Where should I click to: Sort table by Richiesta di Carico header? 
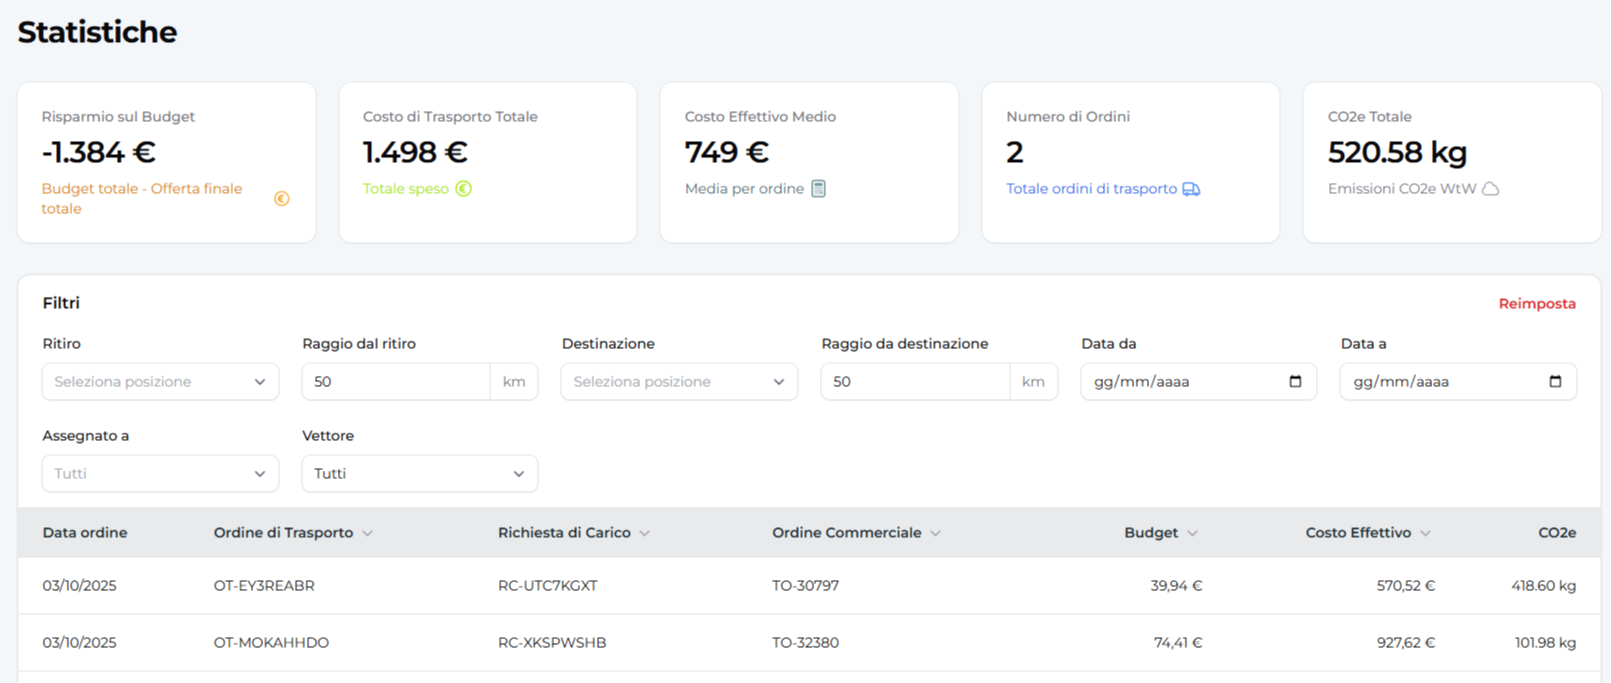pyautogui.click(x=564, y=533)
